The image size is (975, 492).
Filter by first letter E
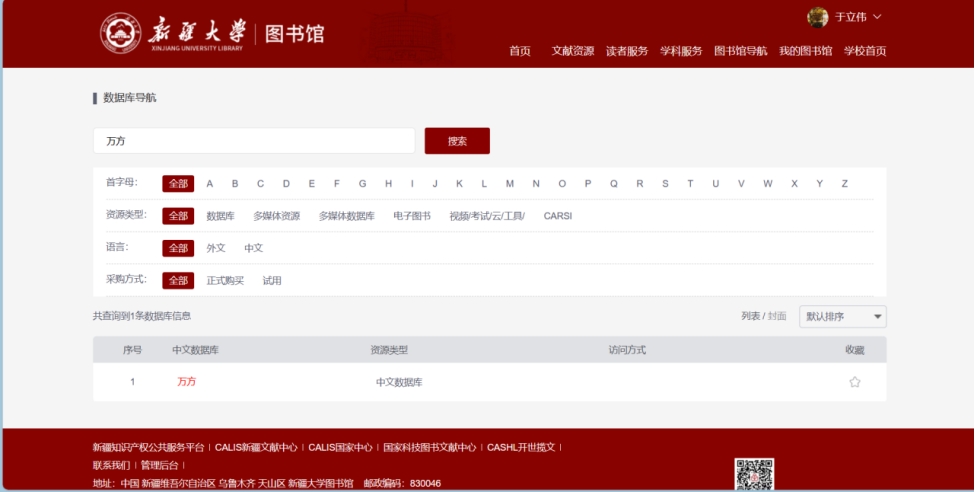coord(312,183)
